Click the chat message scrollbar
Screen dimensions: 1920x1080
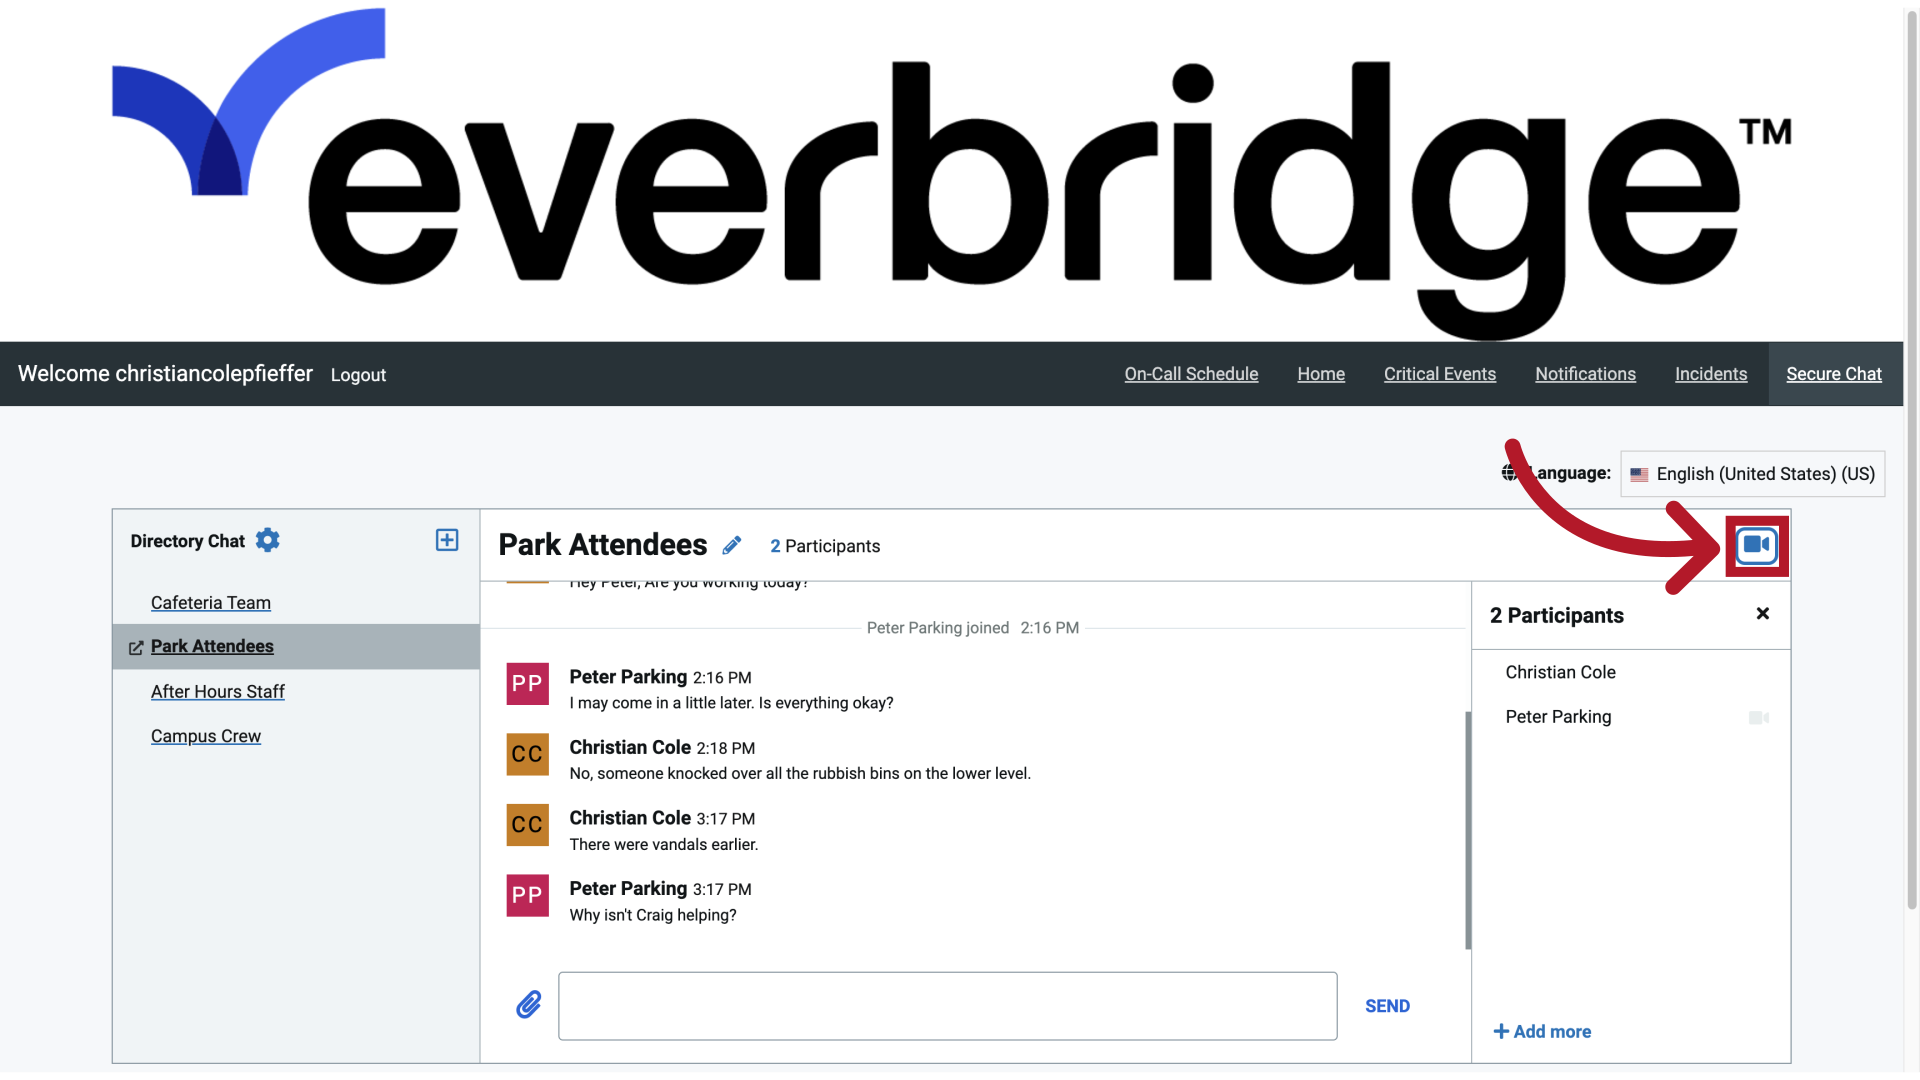pos(1468,830)
